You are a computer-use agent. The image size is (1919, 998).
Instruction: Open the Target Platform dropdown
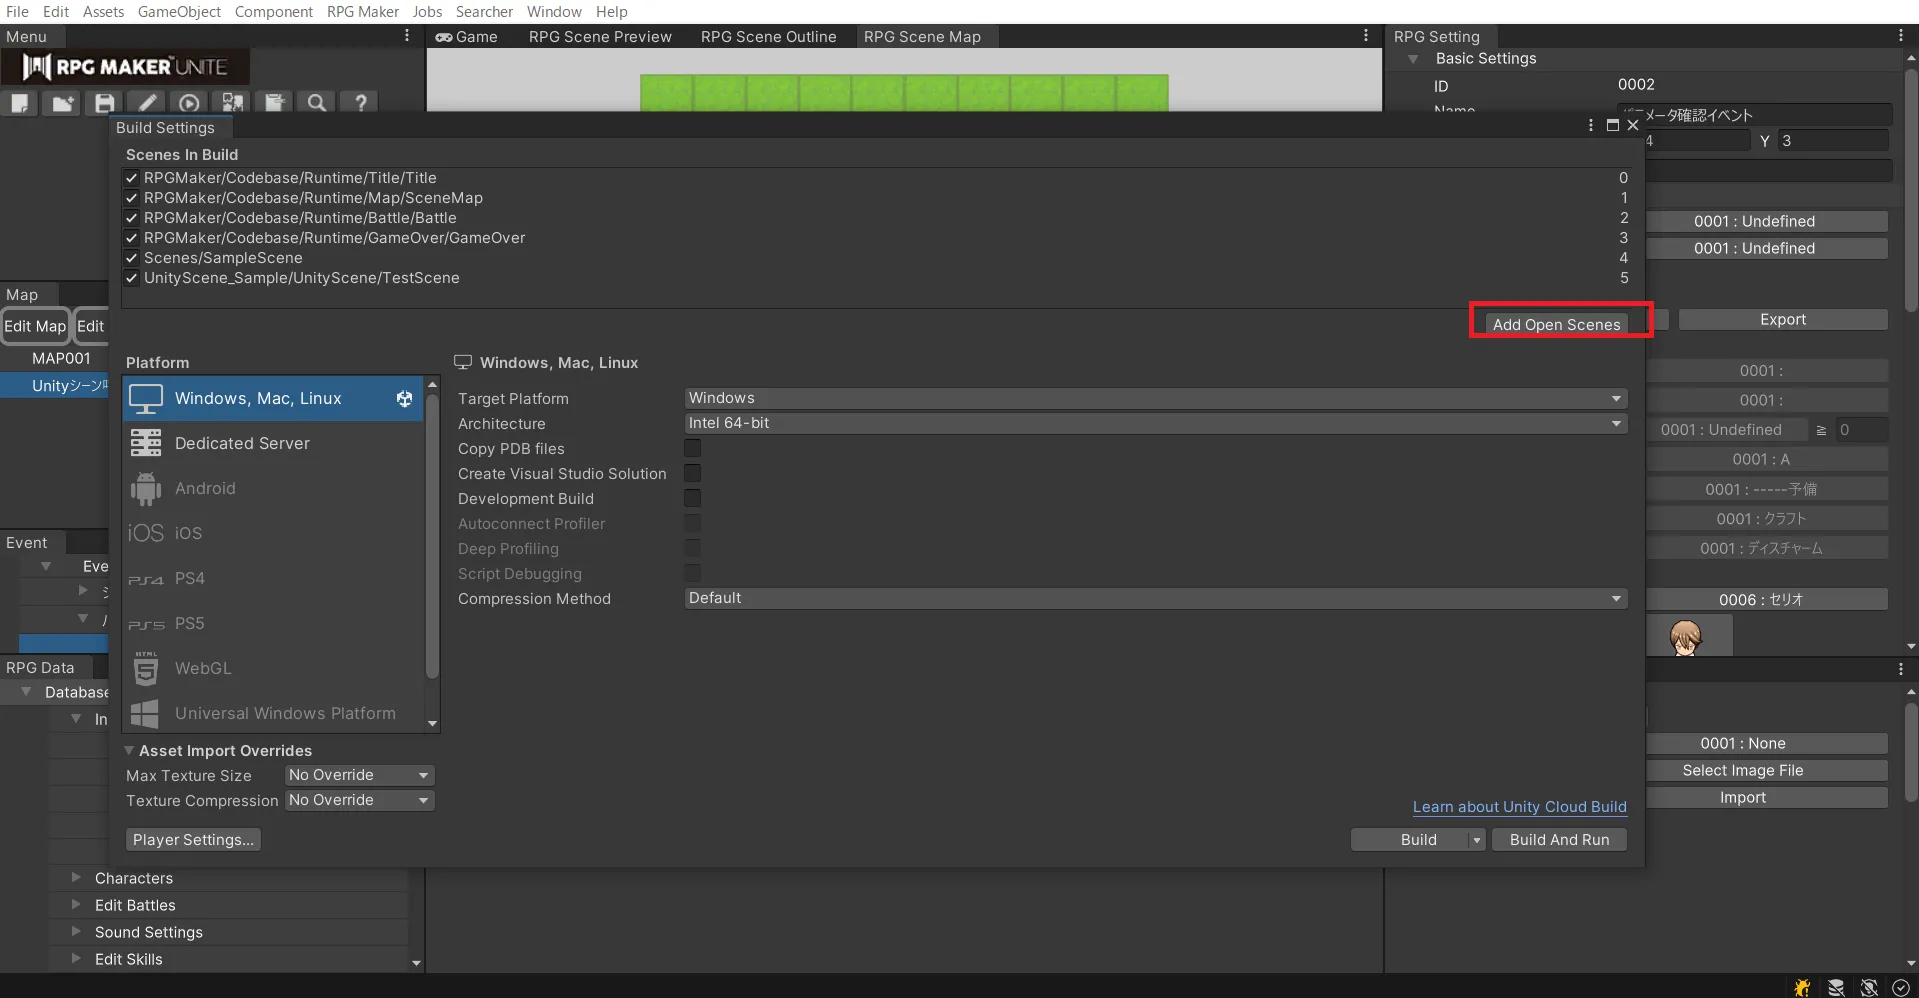click(1155, 398)
